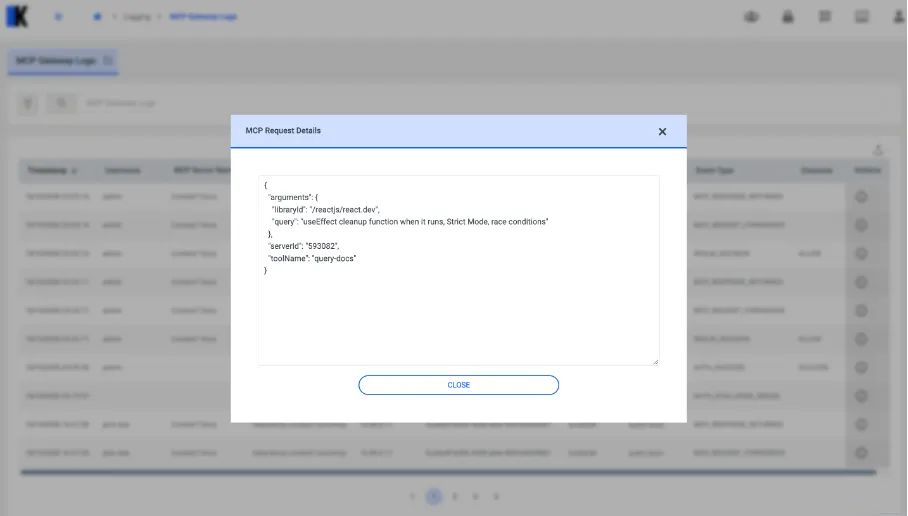Click the CLOSE button in the dialog

tap(459, 385)
